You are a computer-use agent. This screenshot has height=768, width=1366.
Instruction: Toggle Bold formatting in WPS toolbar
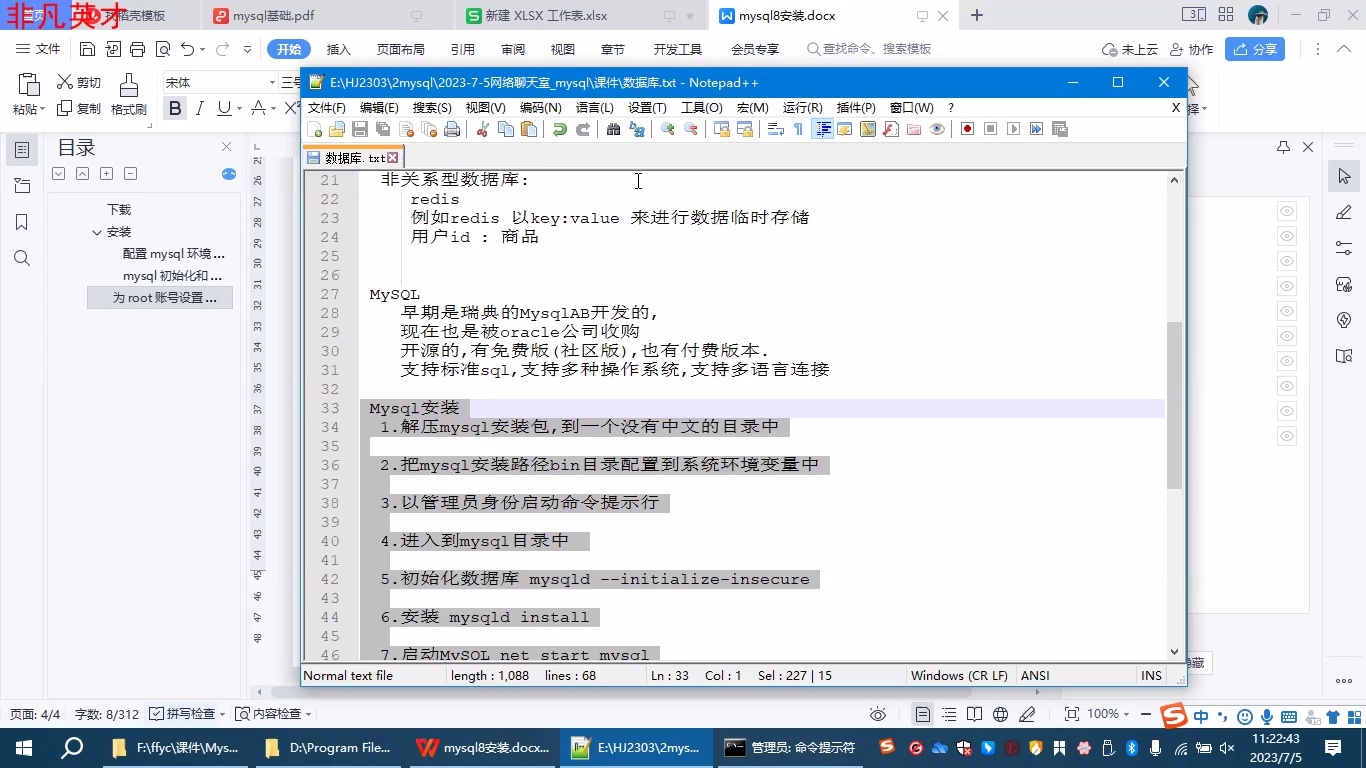176,109
